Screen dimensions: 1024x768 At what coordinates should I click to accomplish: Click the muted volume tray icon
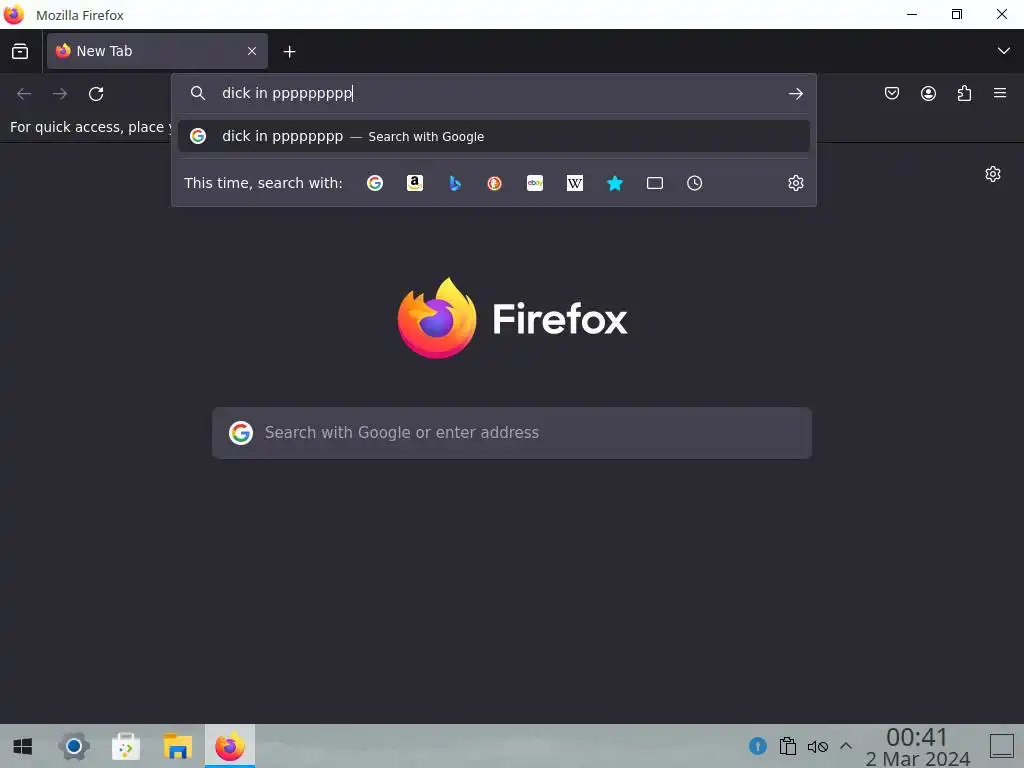(x=818, y=746)
